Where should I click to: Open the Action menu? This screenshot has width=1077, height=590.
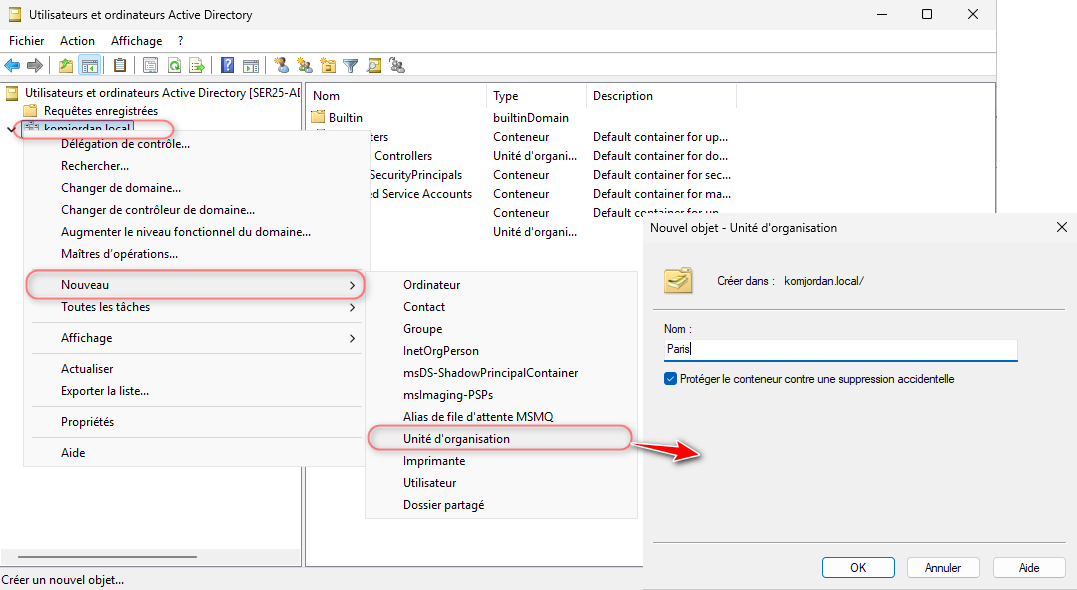pyautogui.click(x=77, y=41)
